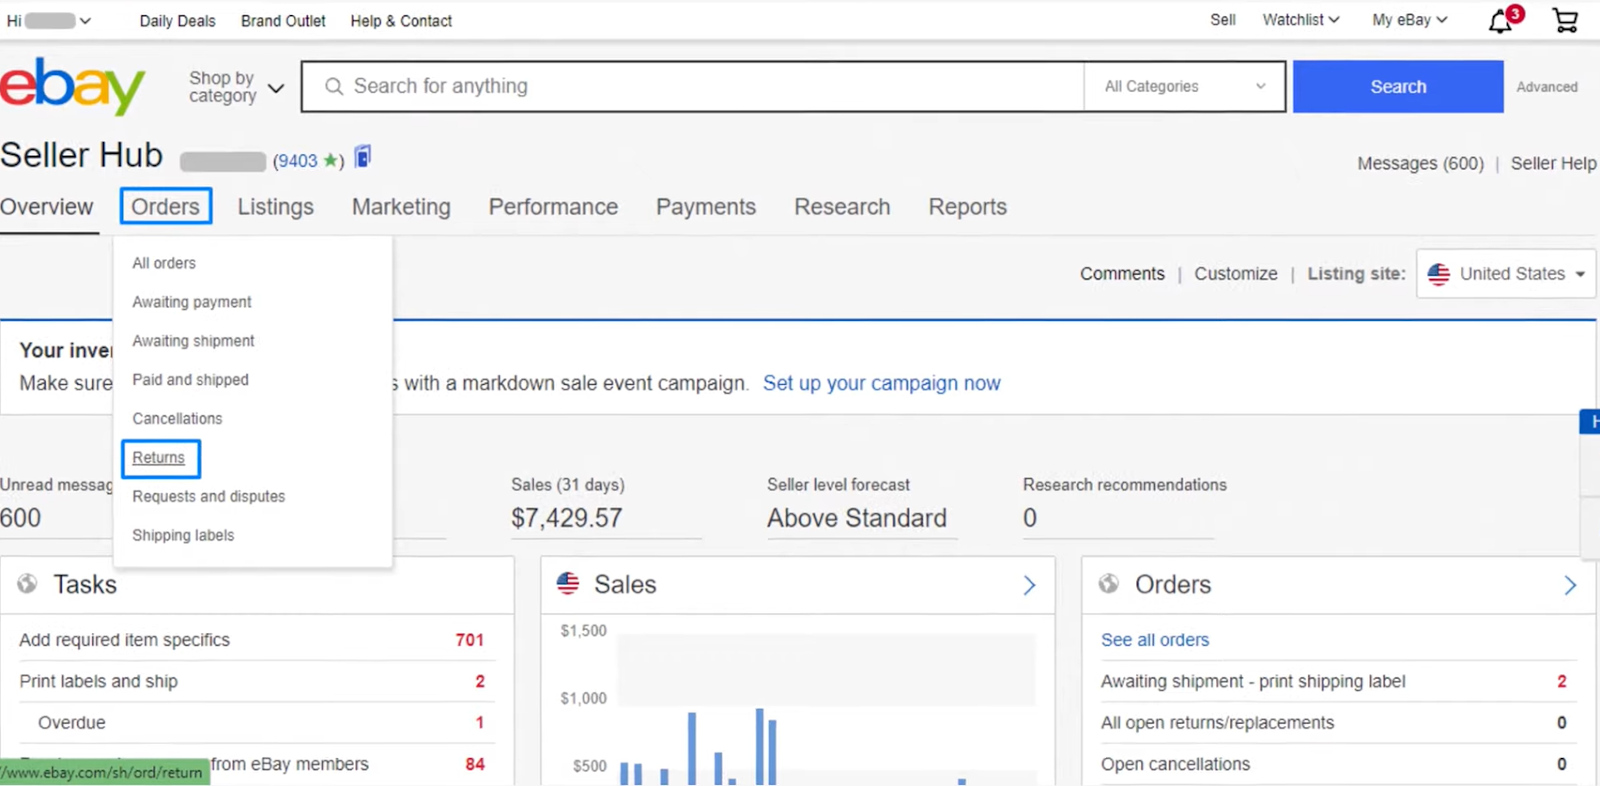Click the US flag icon beside Sales
Screen dimensions: 1600x786
pyautogui.click(x=568, y=584)
